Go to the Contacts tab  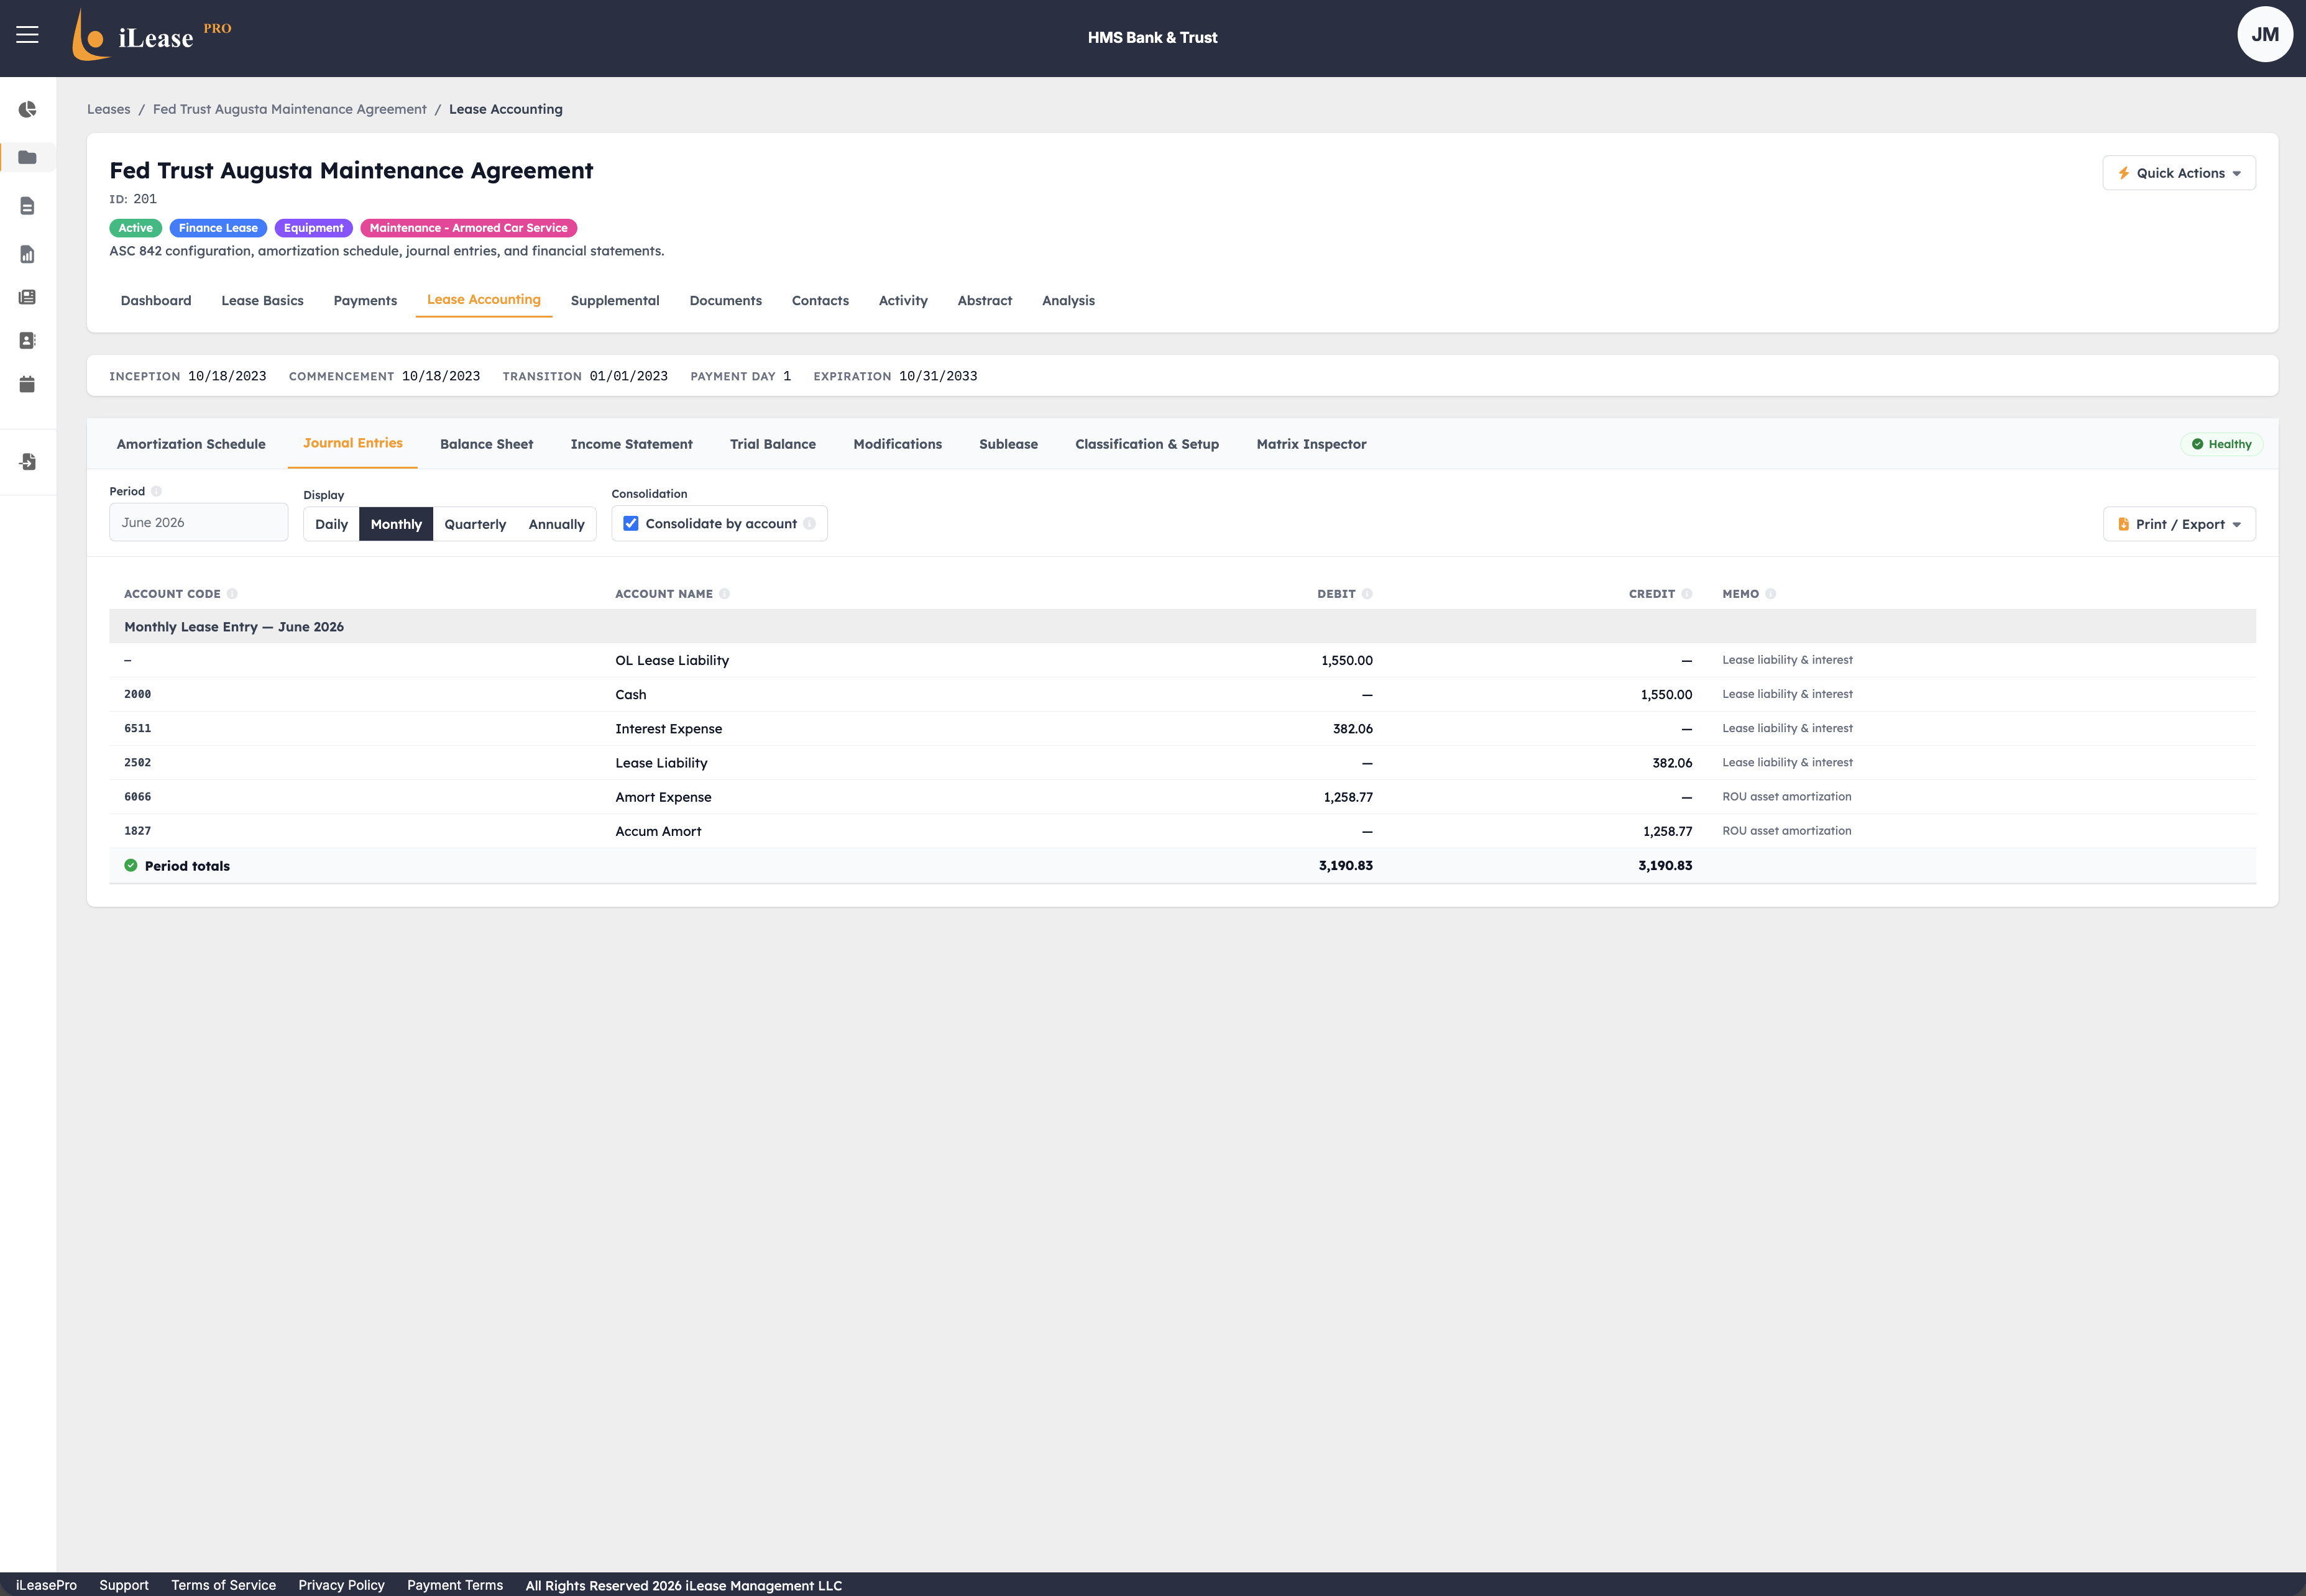click(x=820, y=301)
